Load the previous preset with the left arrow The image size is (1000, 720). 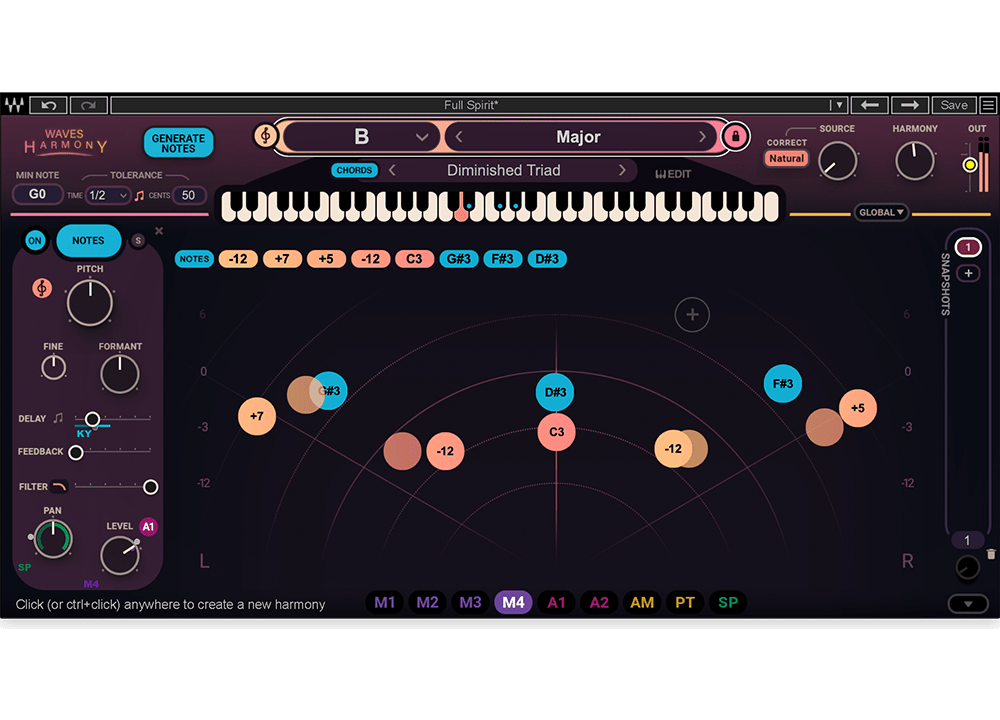point(870,105)
